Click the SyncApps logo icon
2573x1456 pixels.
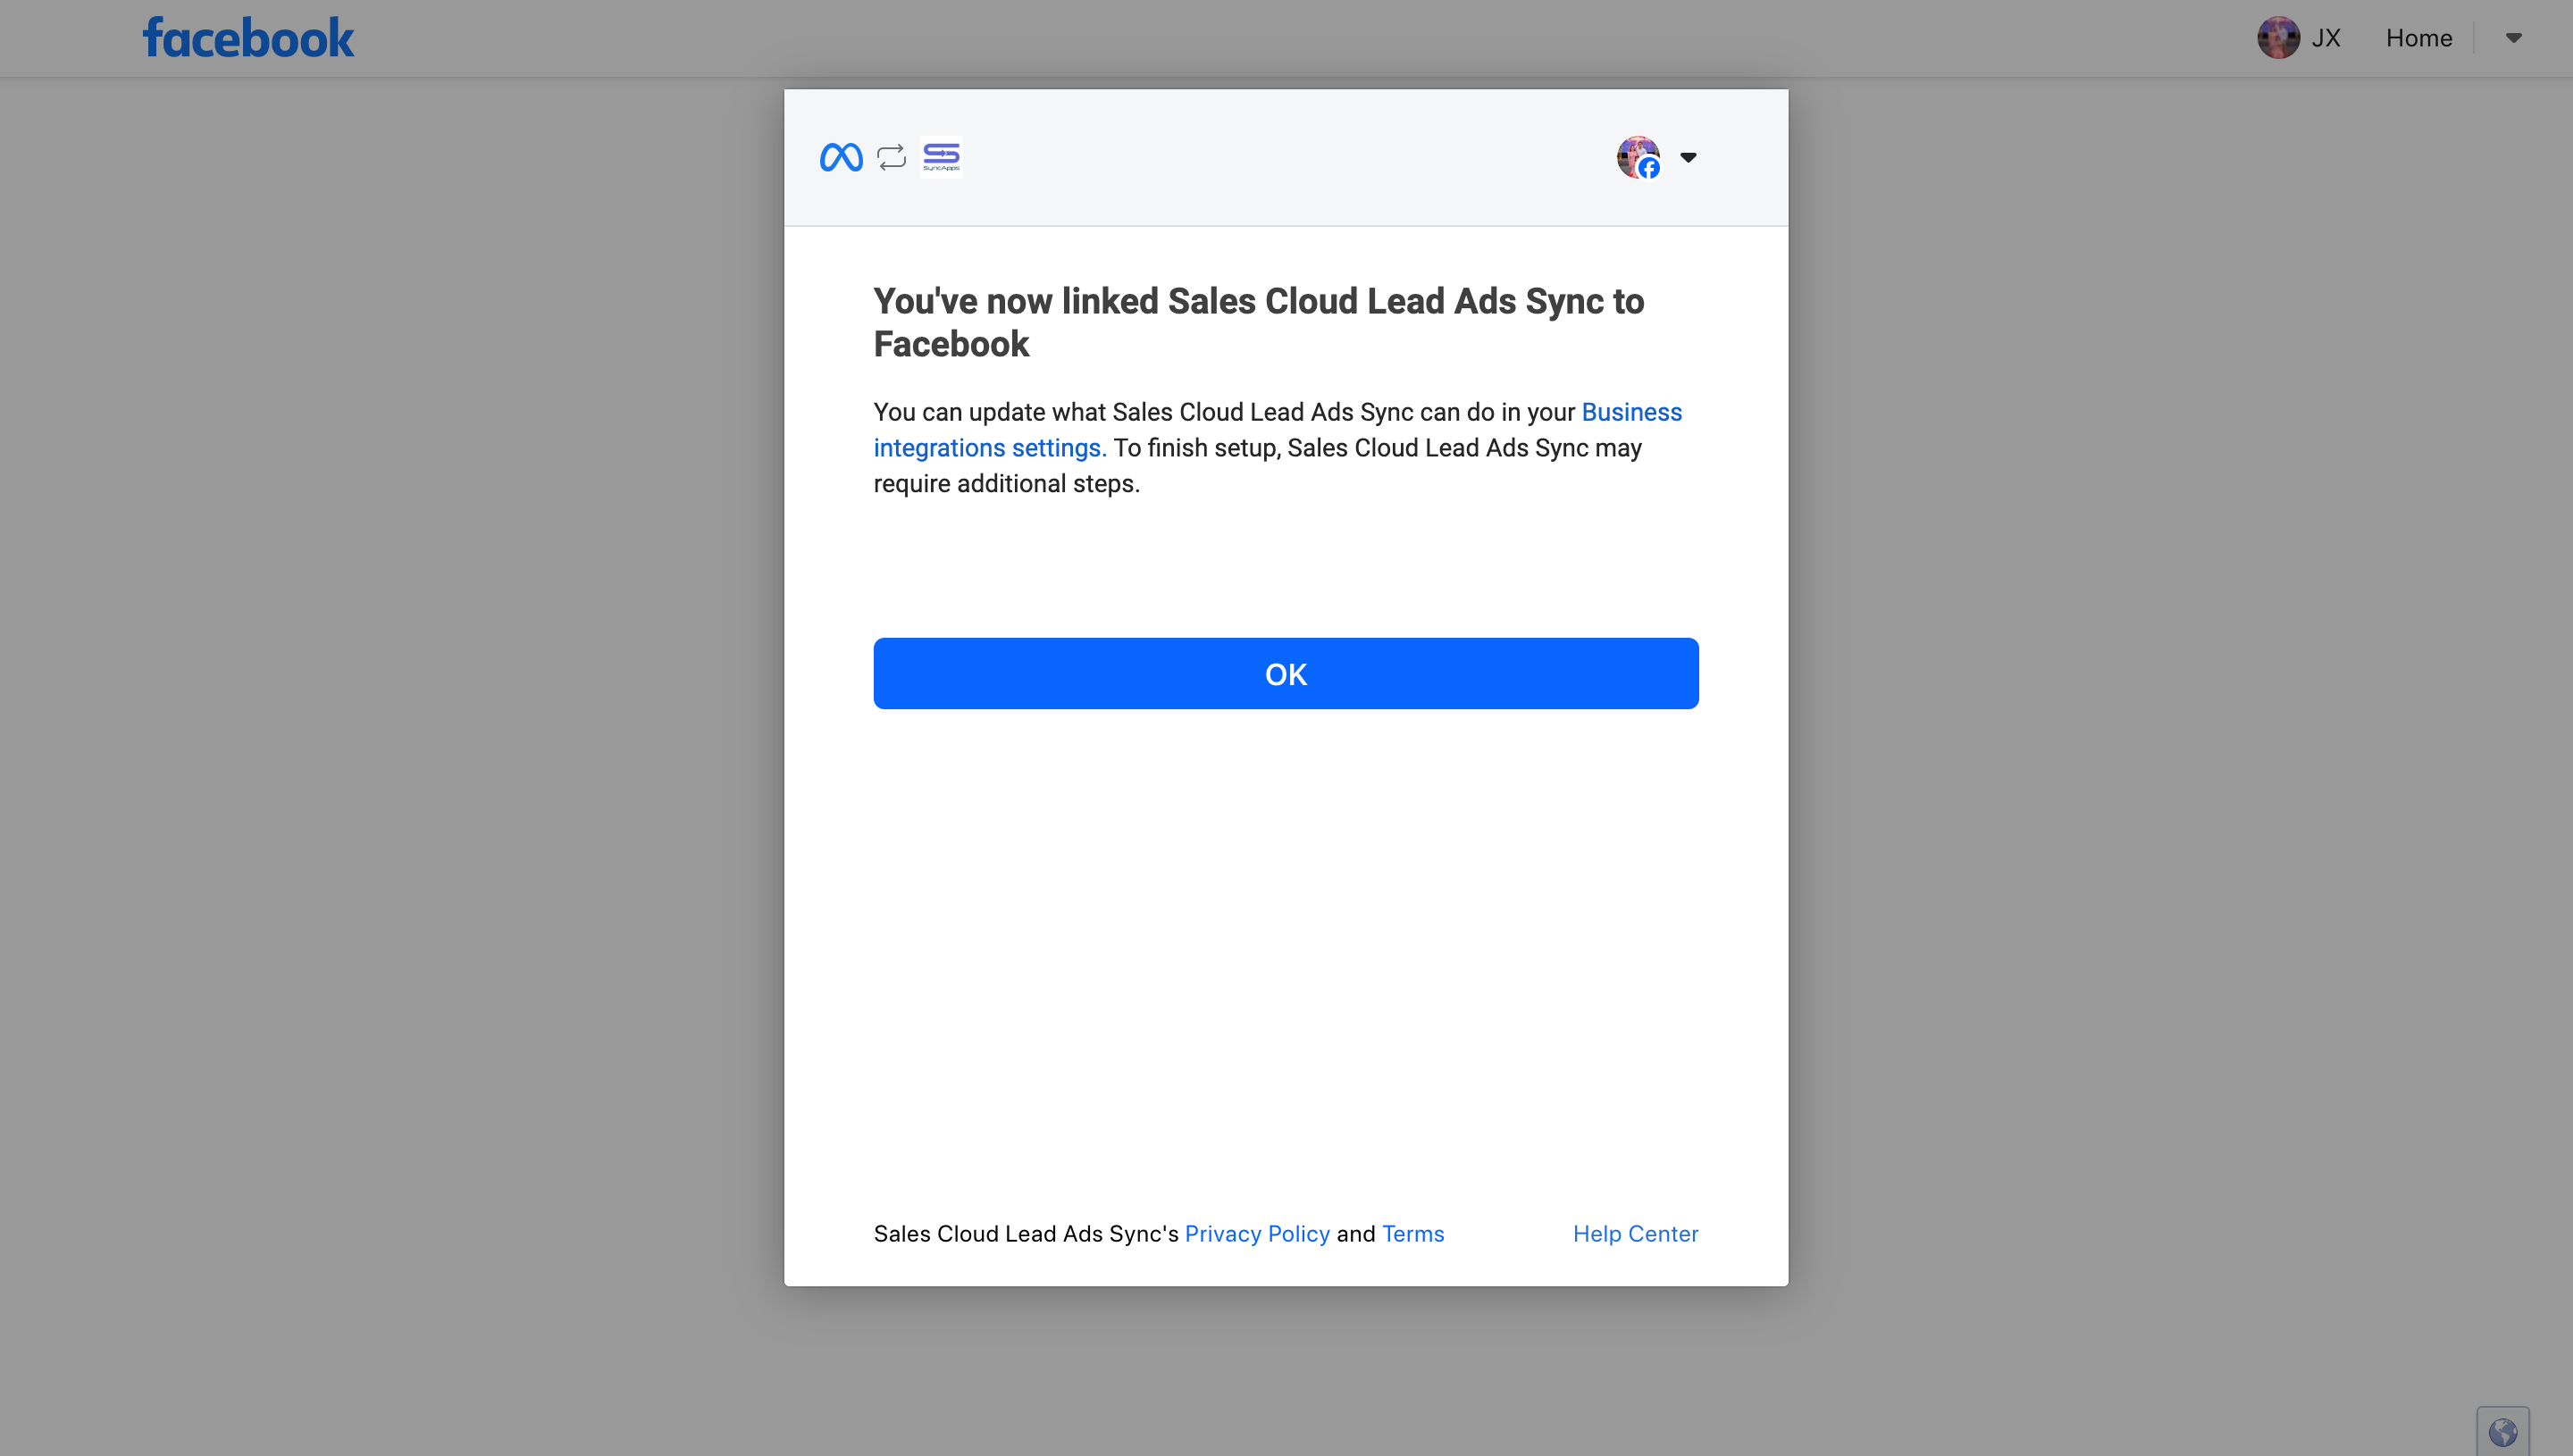tap(941, 157)
